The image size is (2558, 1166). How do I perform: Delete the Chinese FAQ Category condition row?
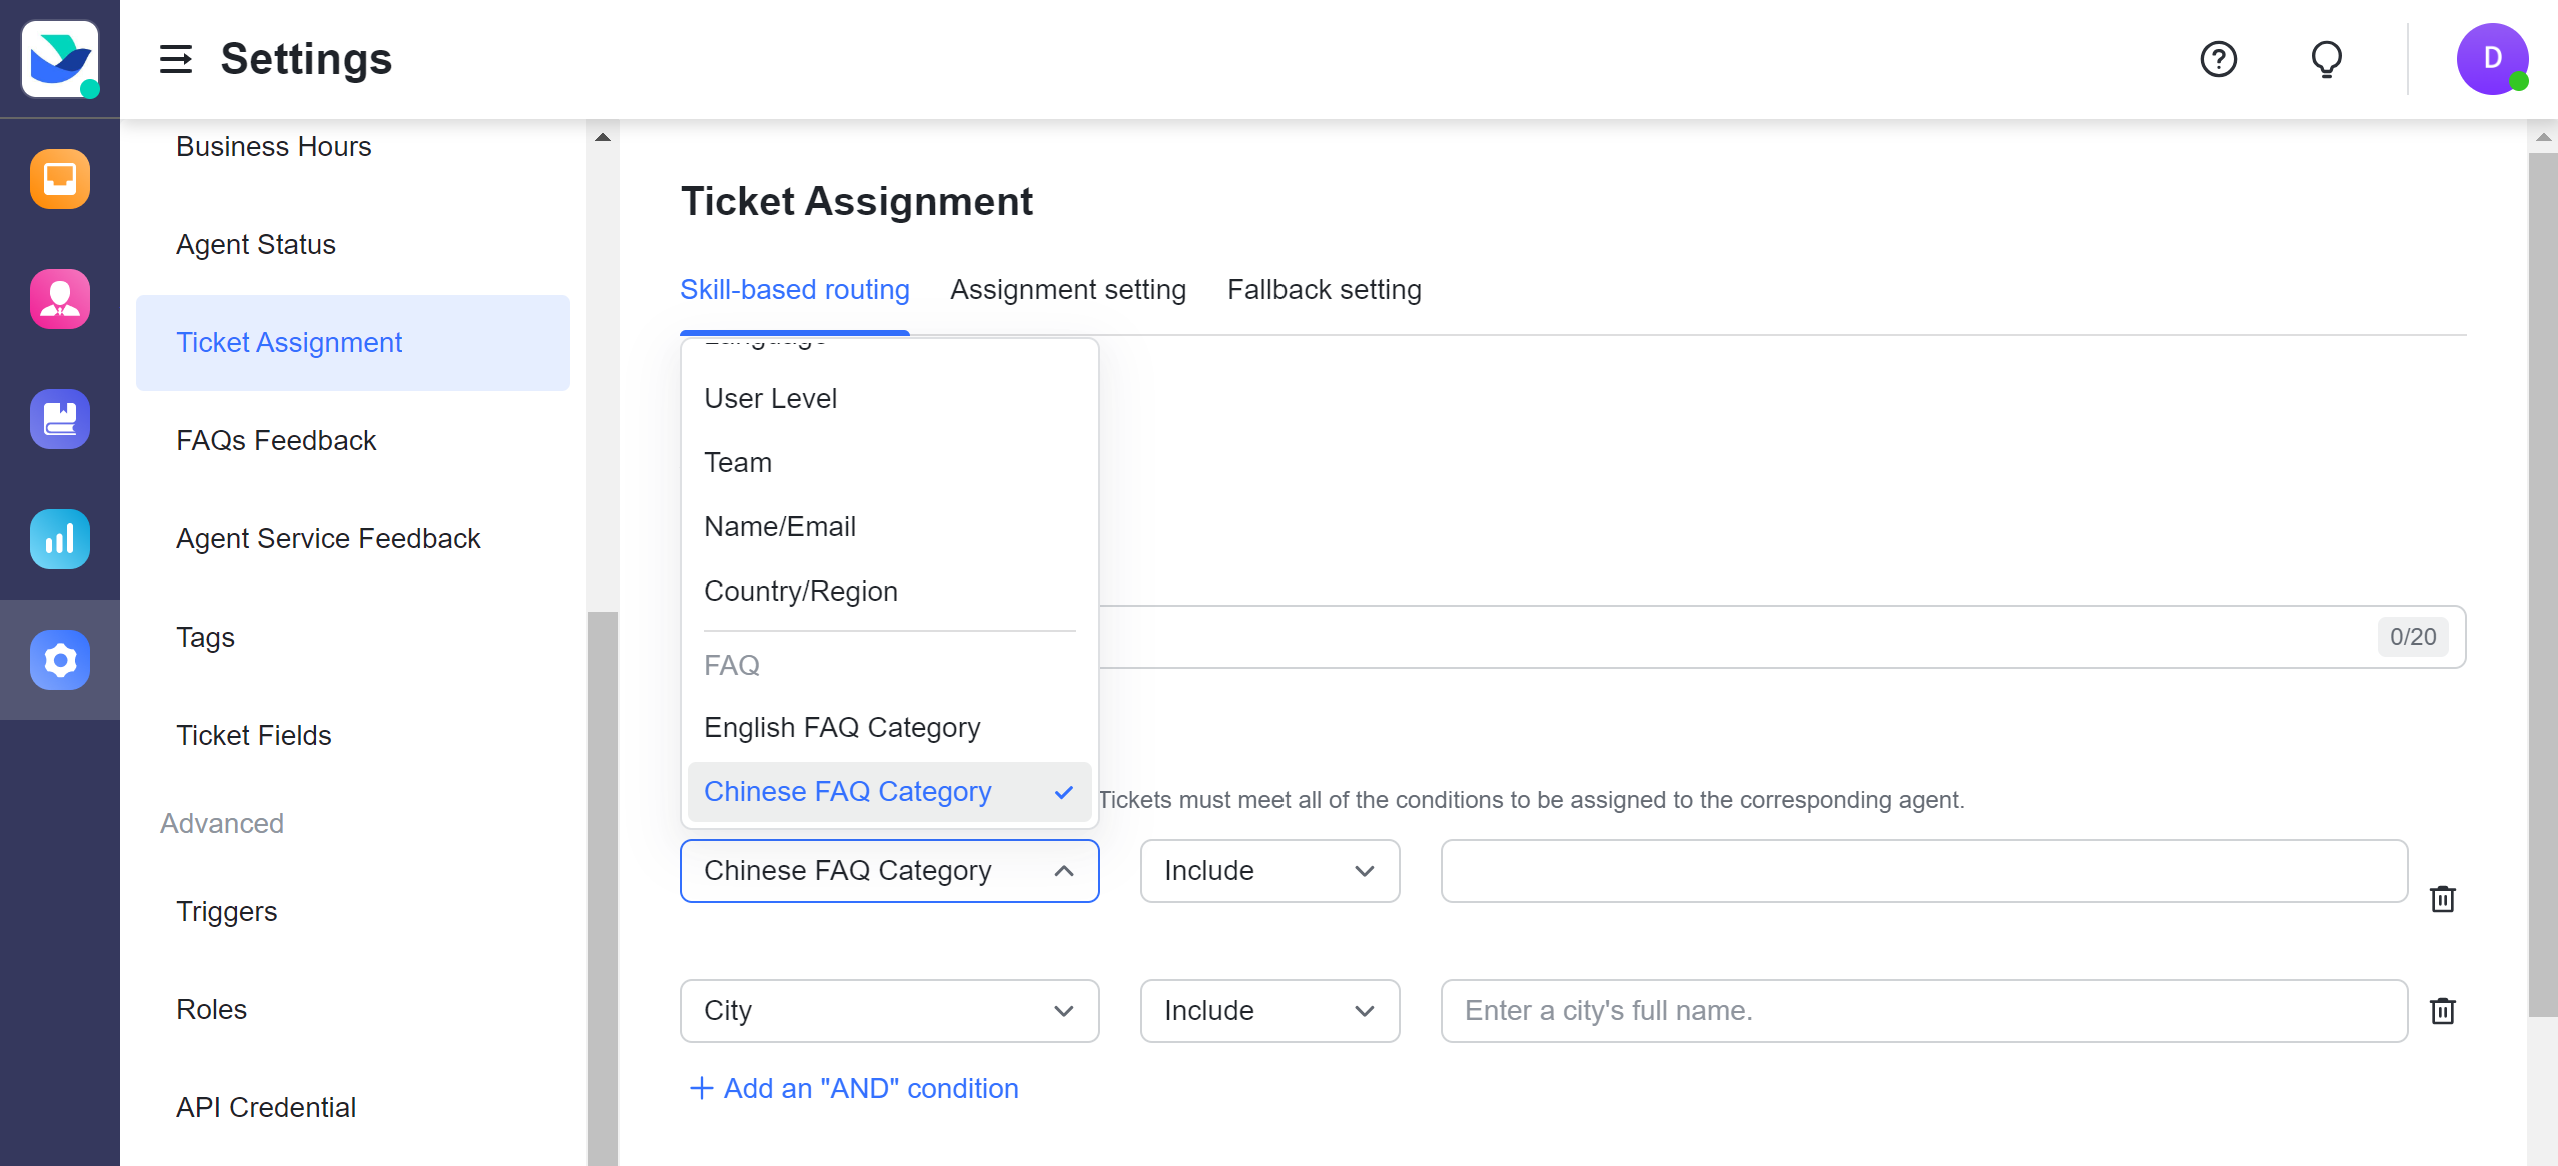coord(2444,899)
